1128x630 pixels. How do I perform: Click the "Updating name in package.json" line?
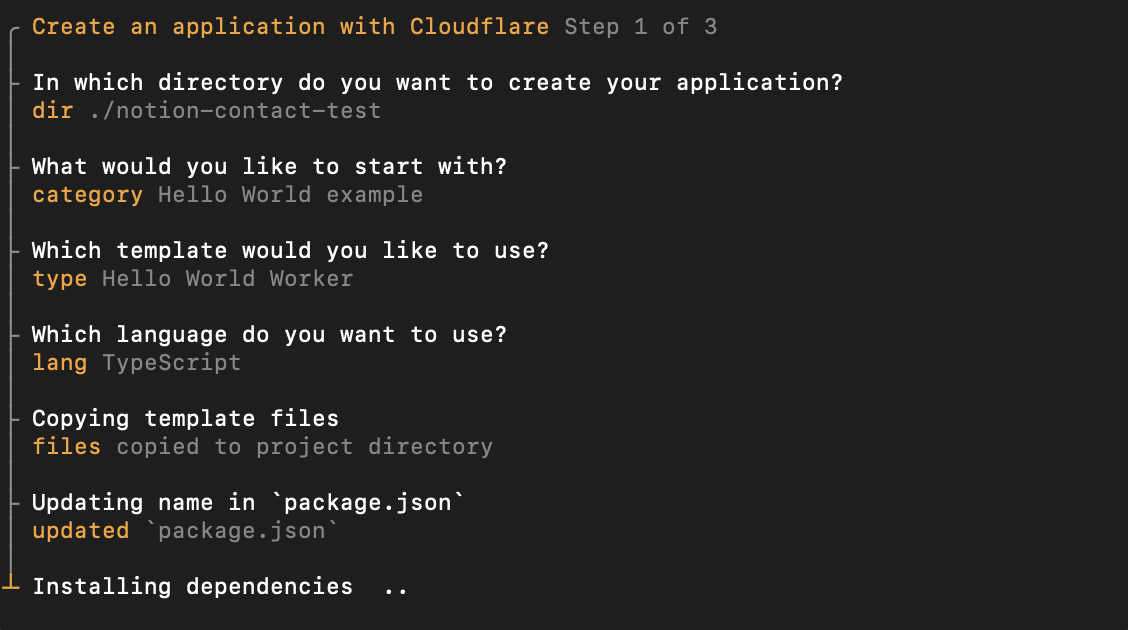tap(248, 503)
